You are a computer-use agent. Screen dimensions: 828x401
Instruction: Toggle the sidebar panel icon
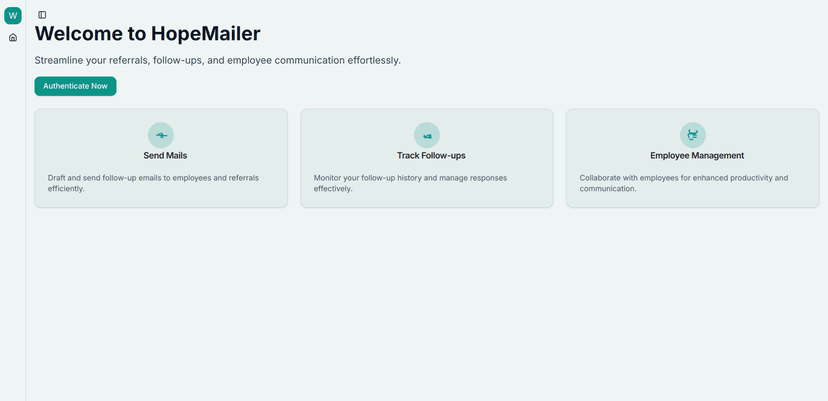[x=42, y=15]
